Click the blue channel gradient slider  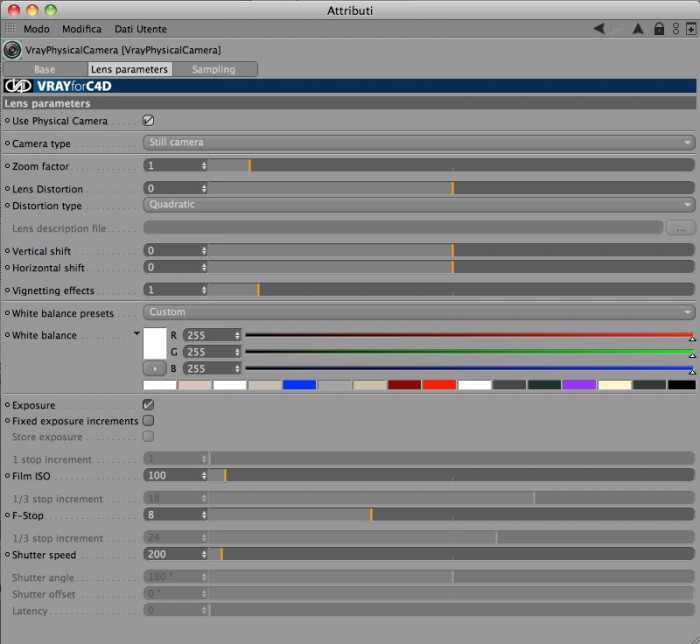pyautogui.click(x=470, y=369)
